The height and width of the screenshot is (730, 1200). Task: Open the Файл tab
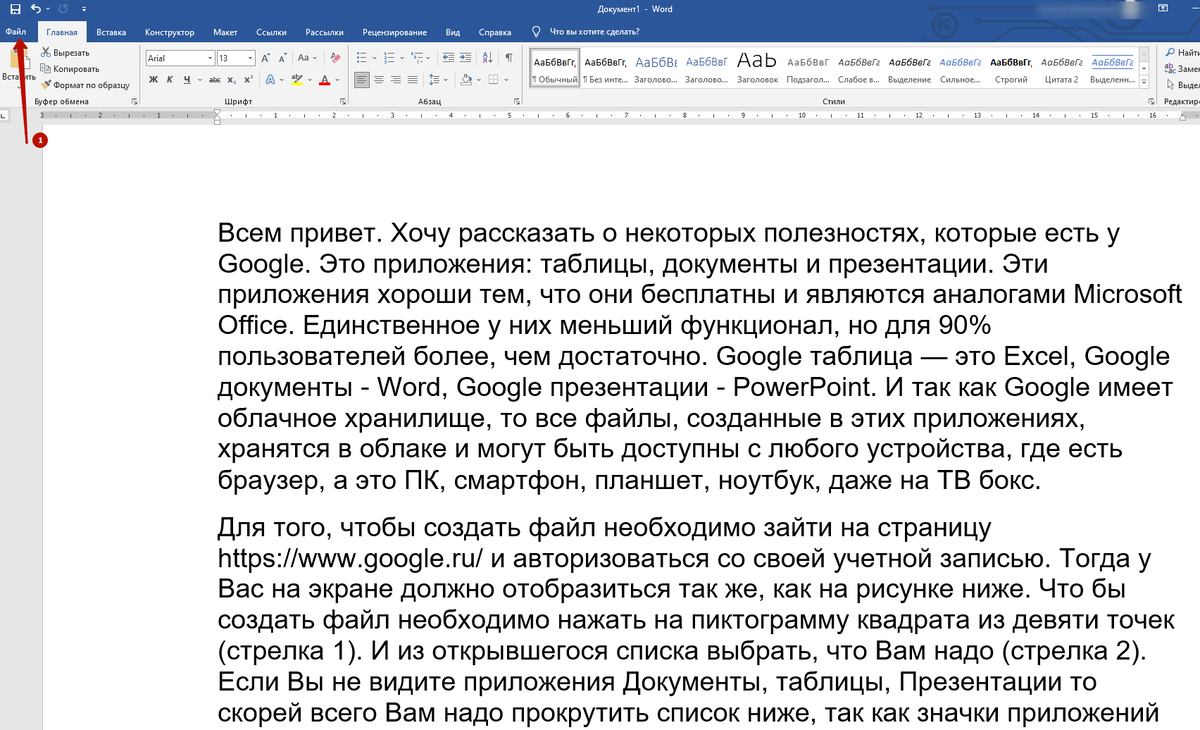tap(15, 32)
